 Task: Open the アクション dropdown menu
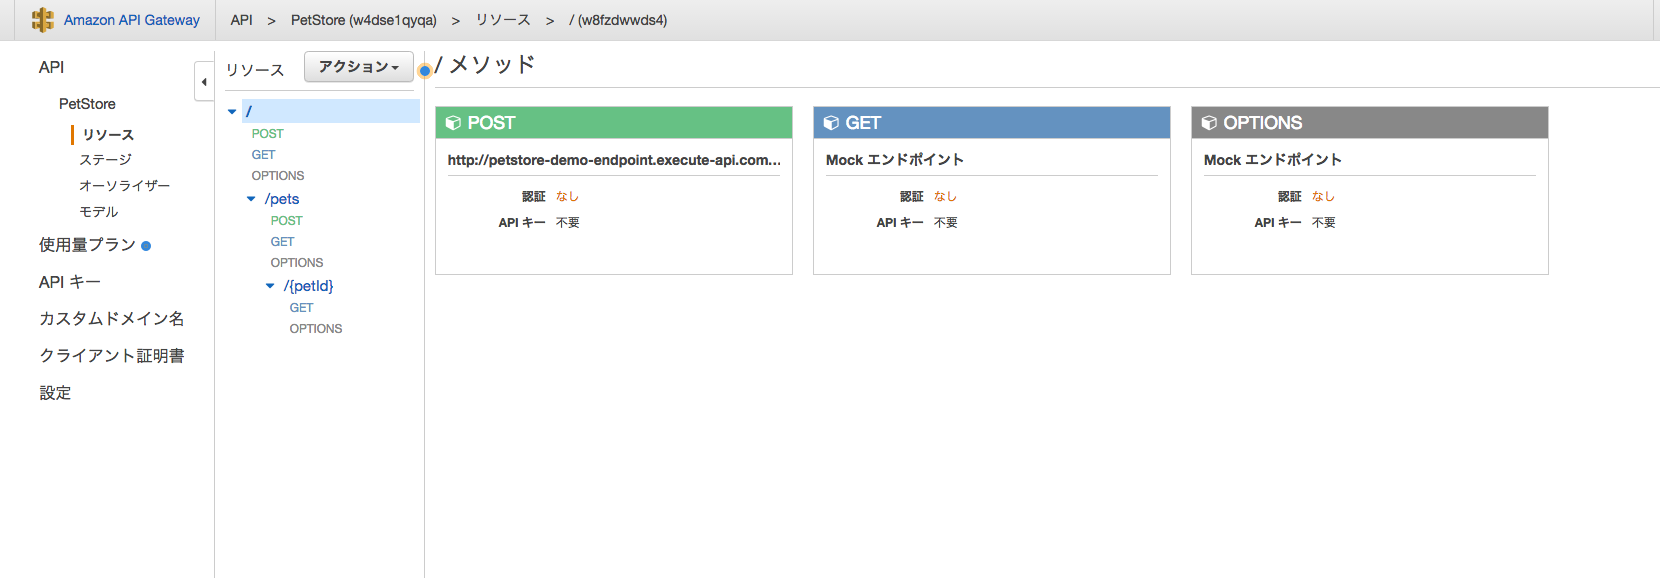pyautogui.click(x=358, y=67)
